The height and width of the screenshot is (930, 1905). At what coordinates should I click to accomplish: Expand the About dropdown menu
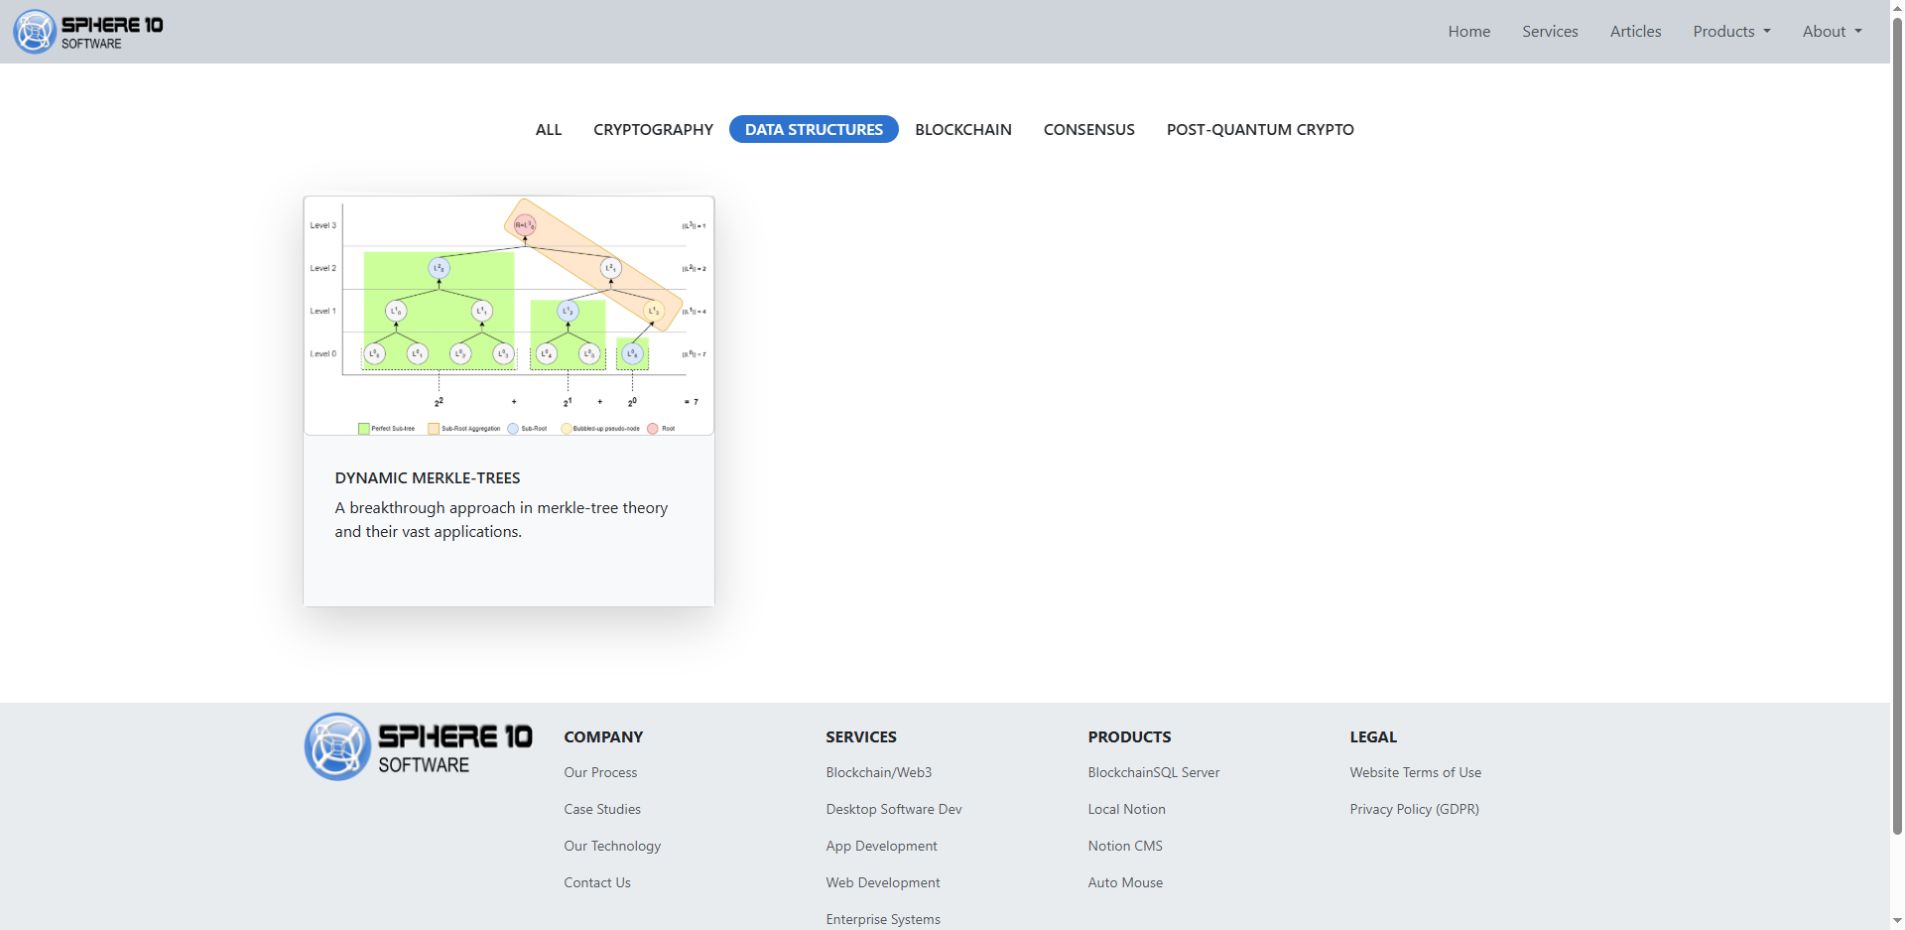point(1832,31)
